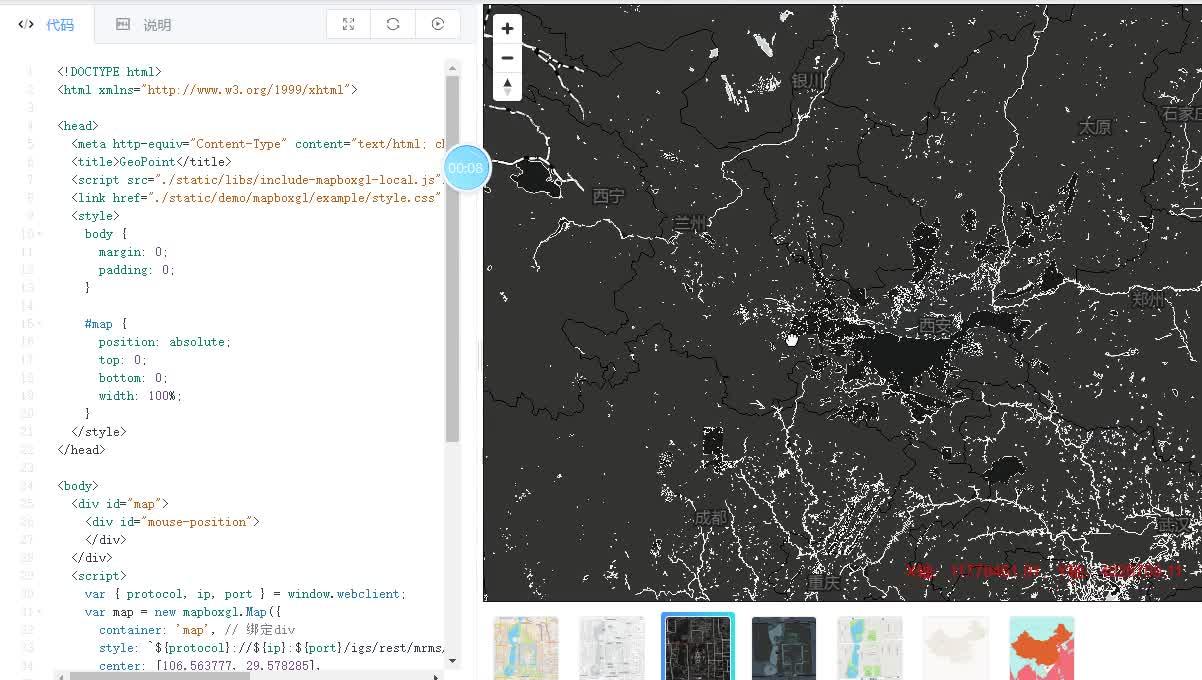Click the refresh code icon in the toolbar
The height and width of the screenshot is (680, 1202).
[x=392, y=24]
